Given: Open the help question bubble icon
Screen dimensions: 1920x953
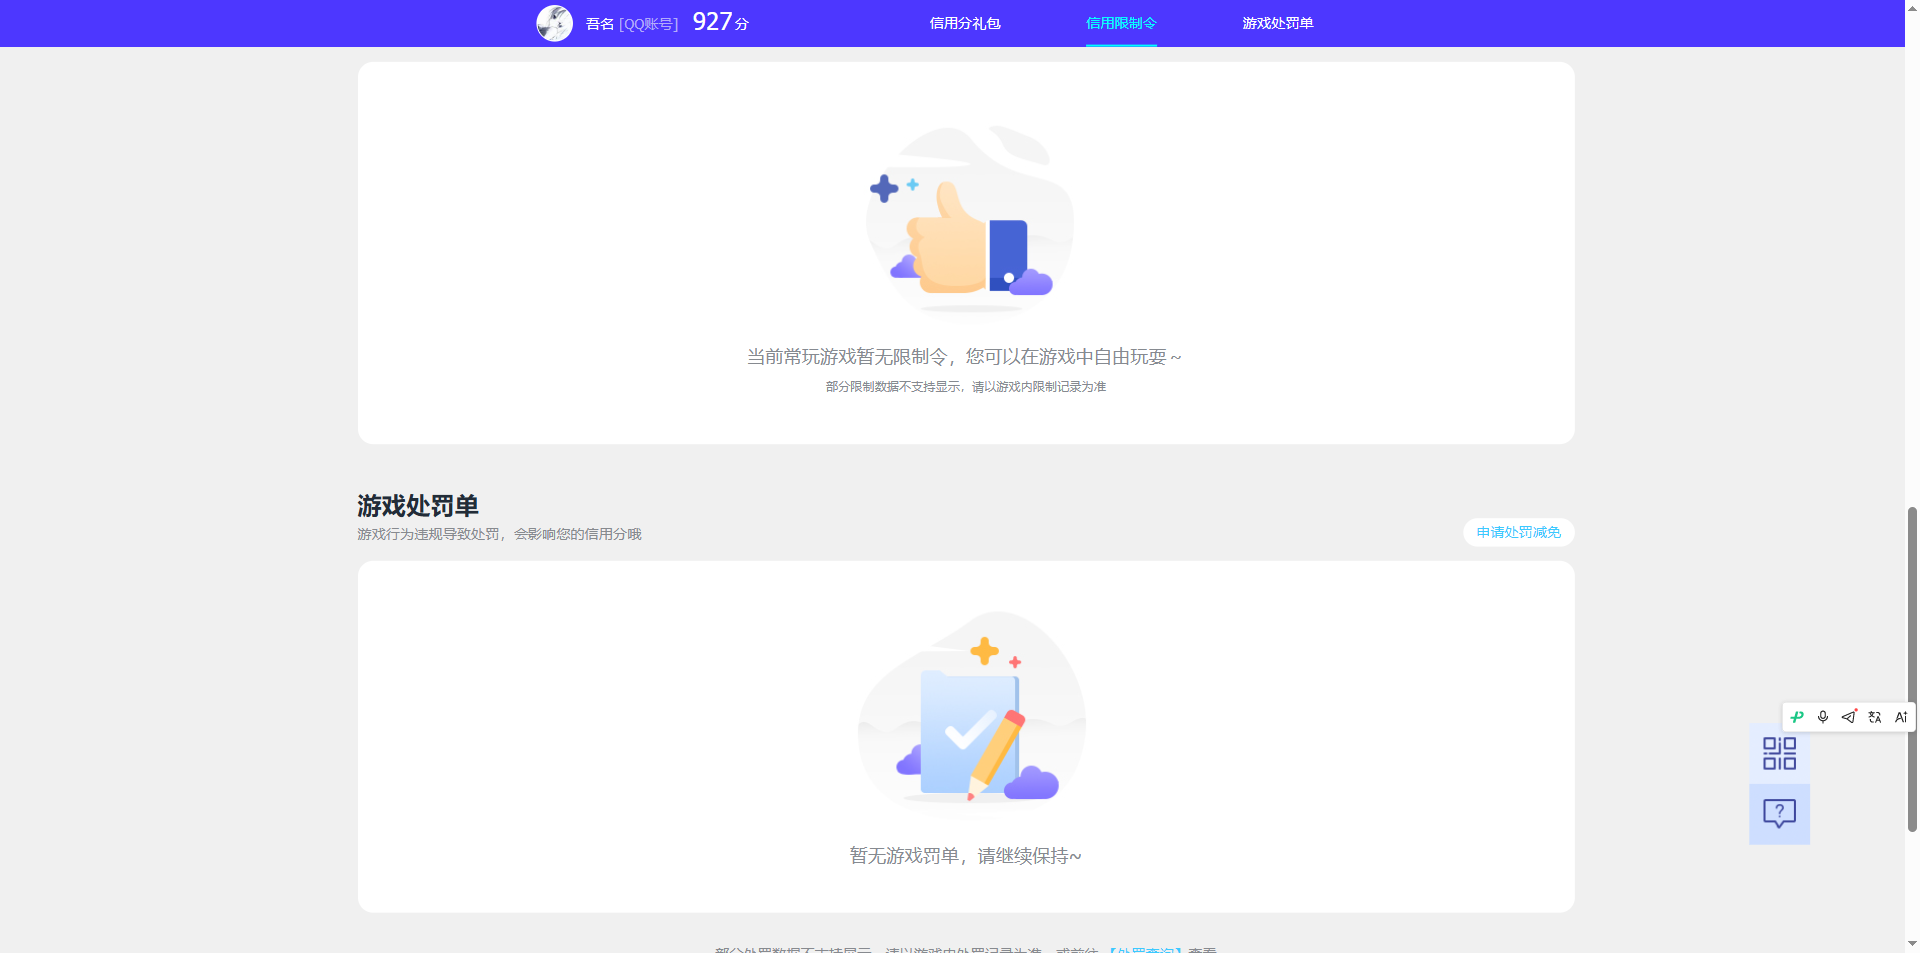Looking at the screenshot, I should coord(1779,814).
